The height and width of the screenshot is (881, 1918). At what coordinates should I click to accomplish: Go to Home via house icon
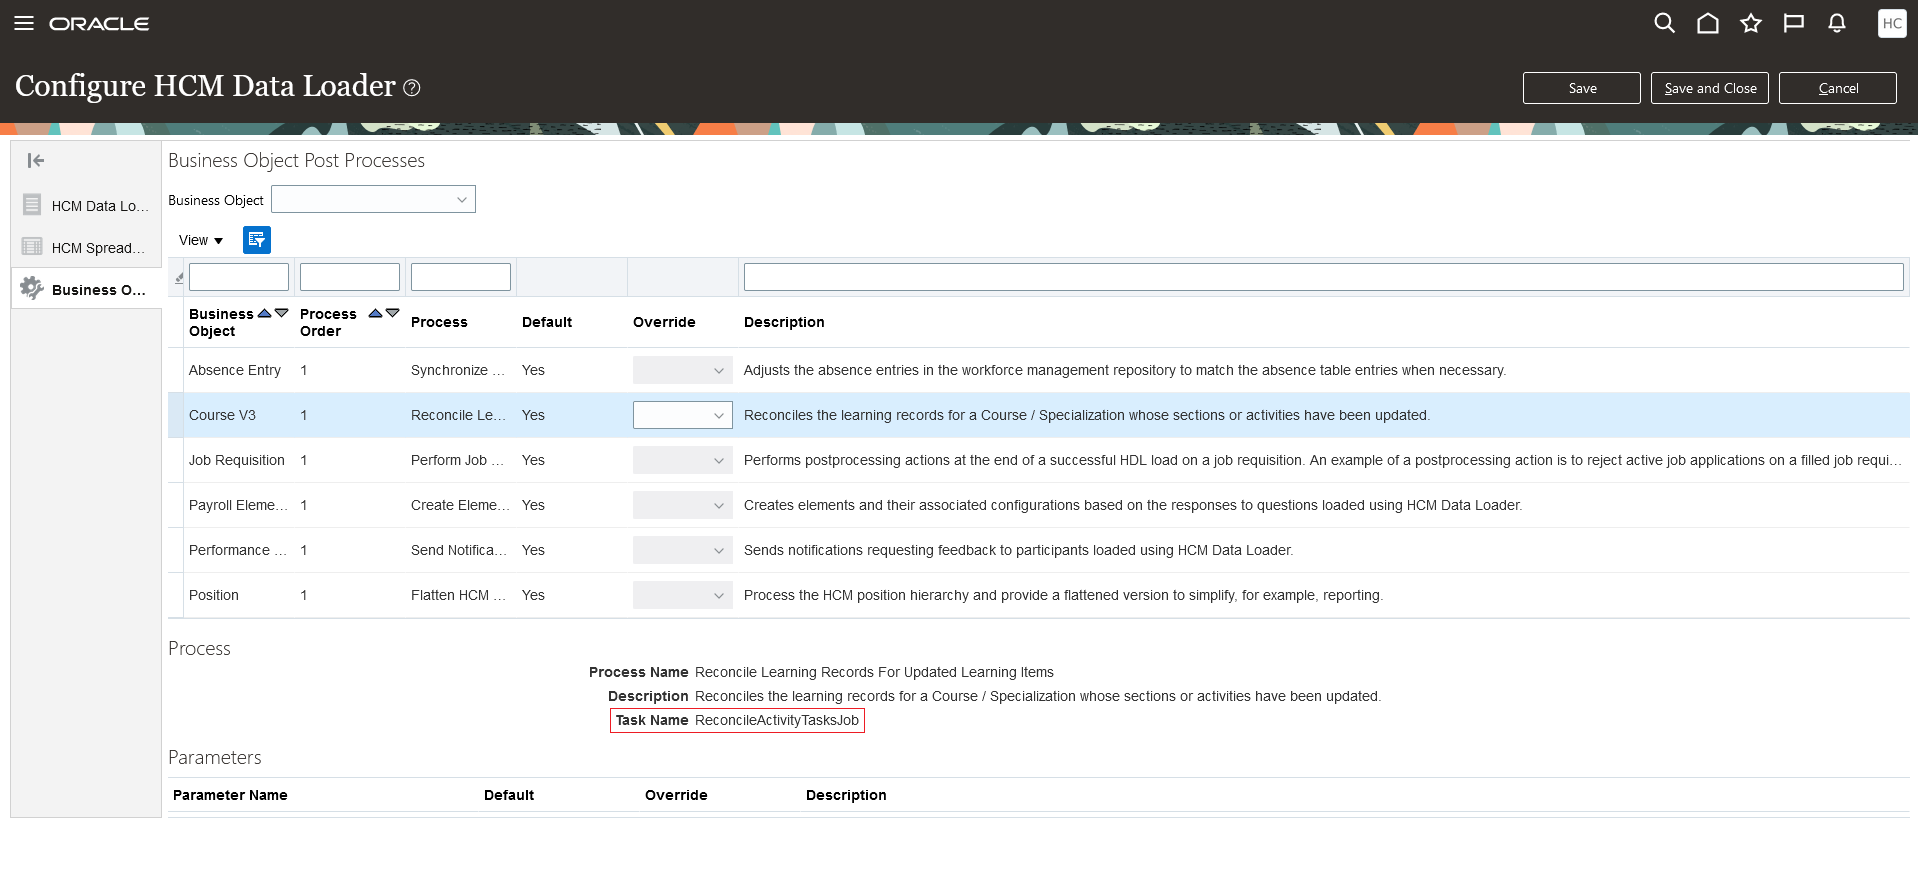click(x=1708, y=23)
